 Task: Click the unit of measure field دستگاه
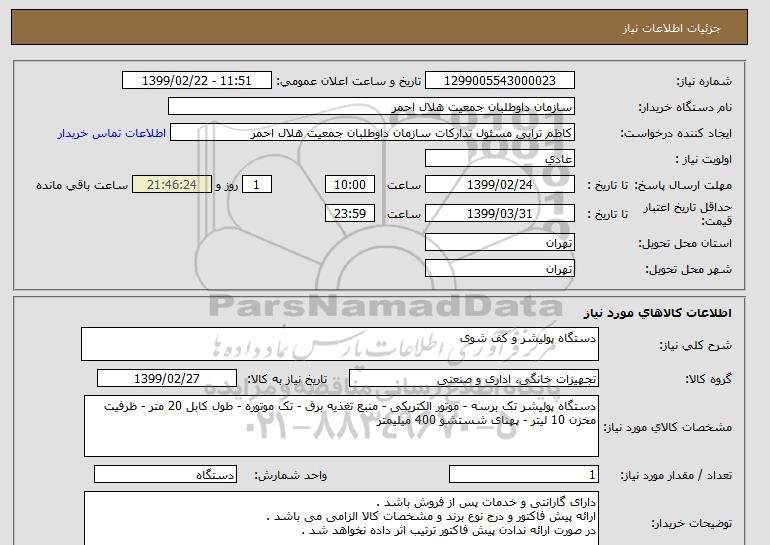click(165, 474)
